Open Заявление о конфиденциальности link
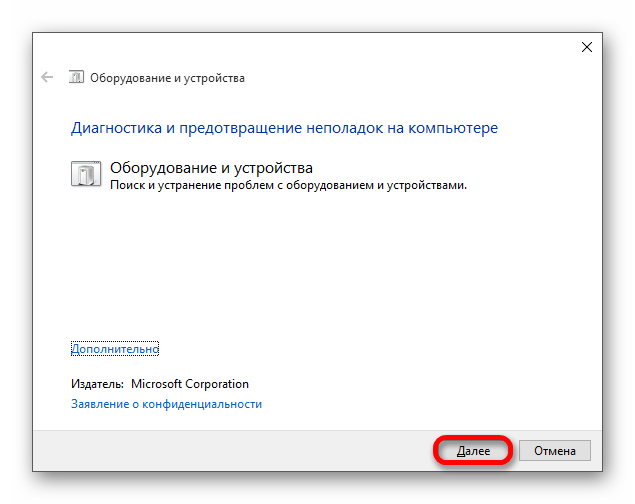The width and height of the screenshot is (635, 504). (166, 404)
